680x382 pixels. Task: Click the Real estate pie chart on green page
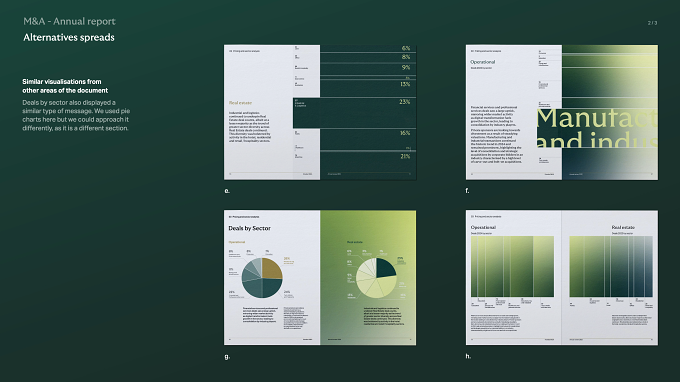[376, 278]
